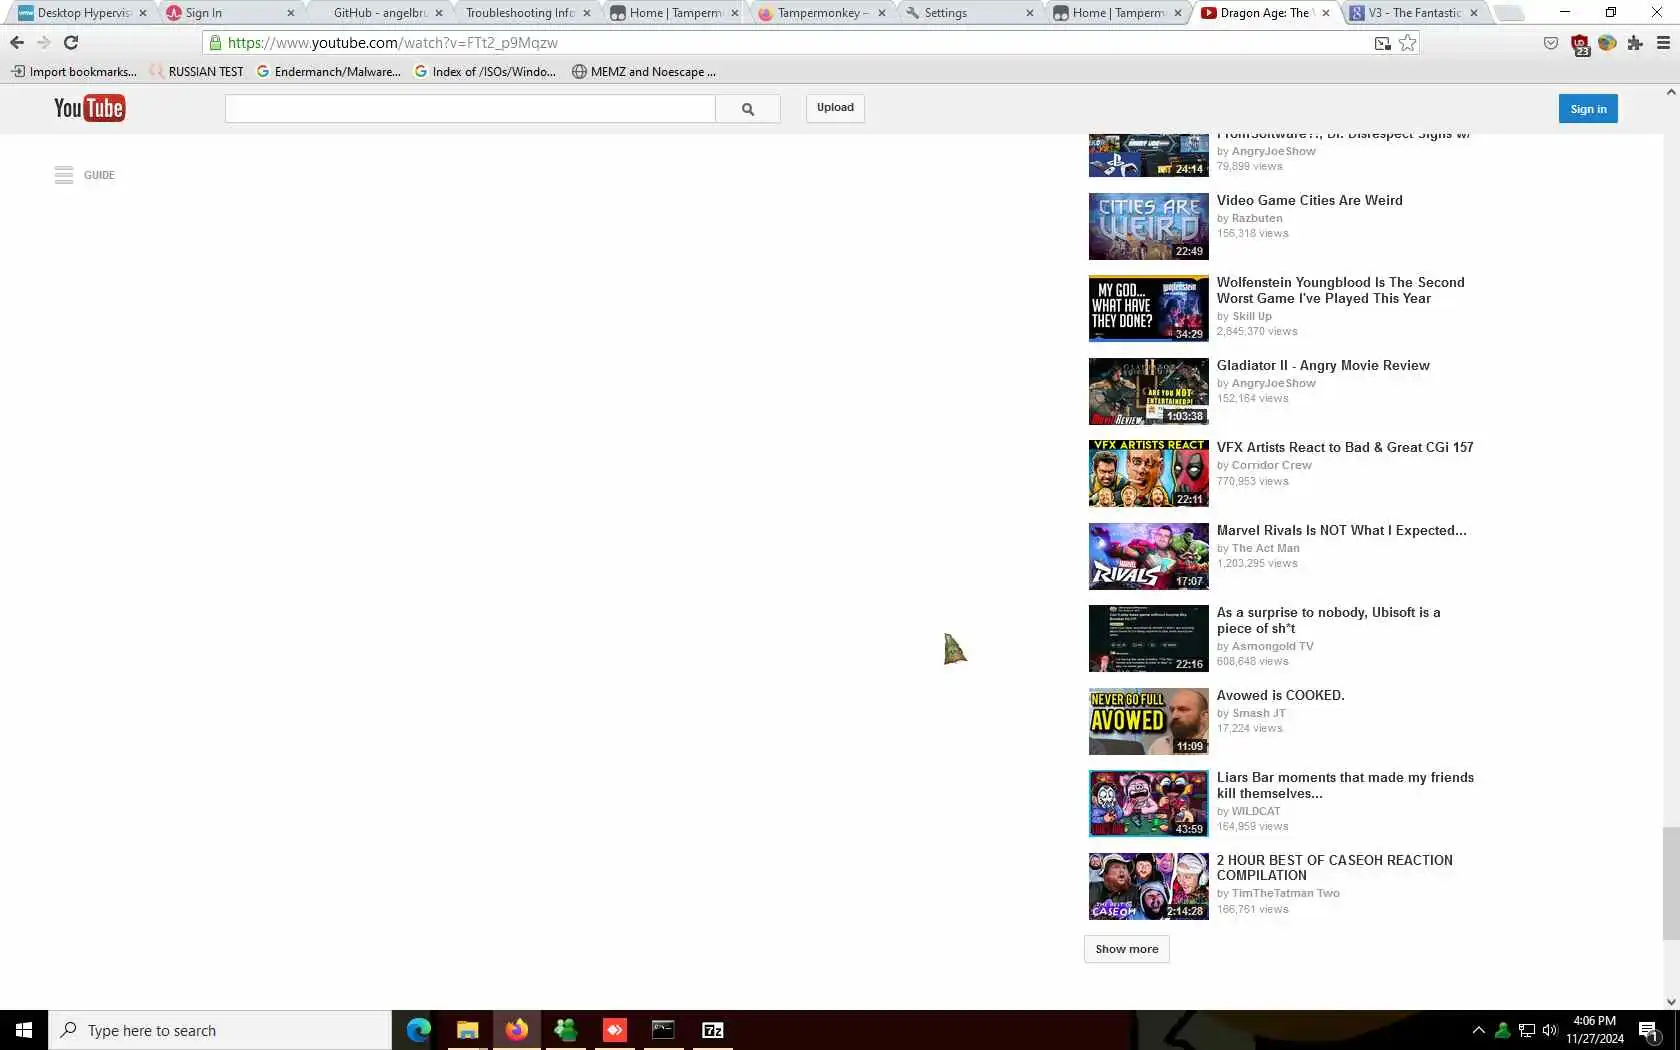Click the taskbar clock showing 4:06 PM
This screenshot has height=1050, width=1680.
(x=1595, y=1030)
